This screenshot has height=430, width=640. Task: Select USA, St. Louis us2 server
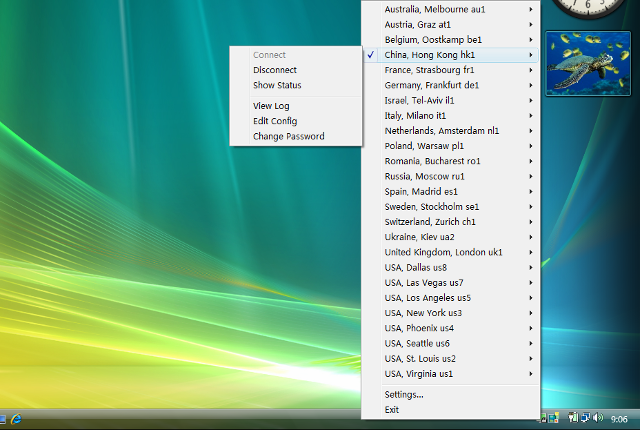tap(451, 358)
